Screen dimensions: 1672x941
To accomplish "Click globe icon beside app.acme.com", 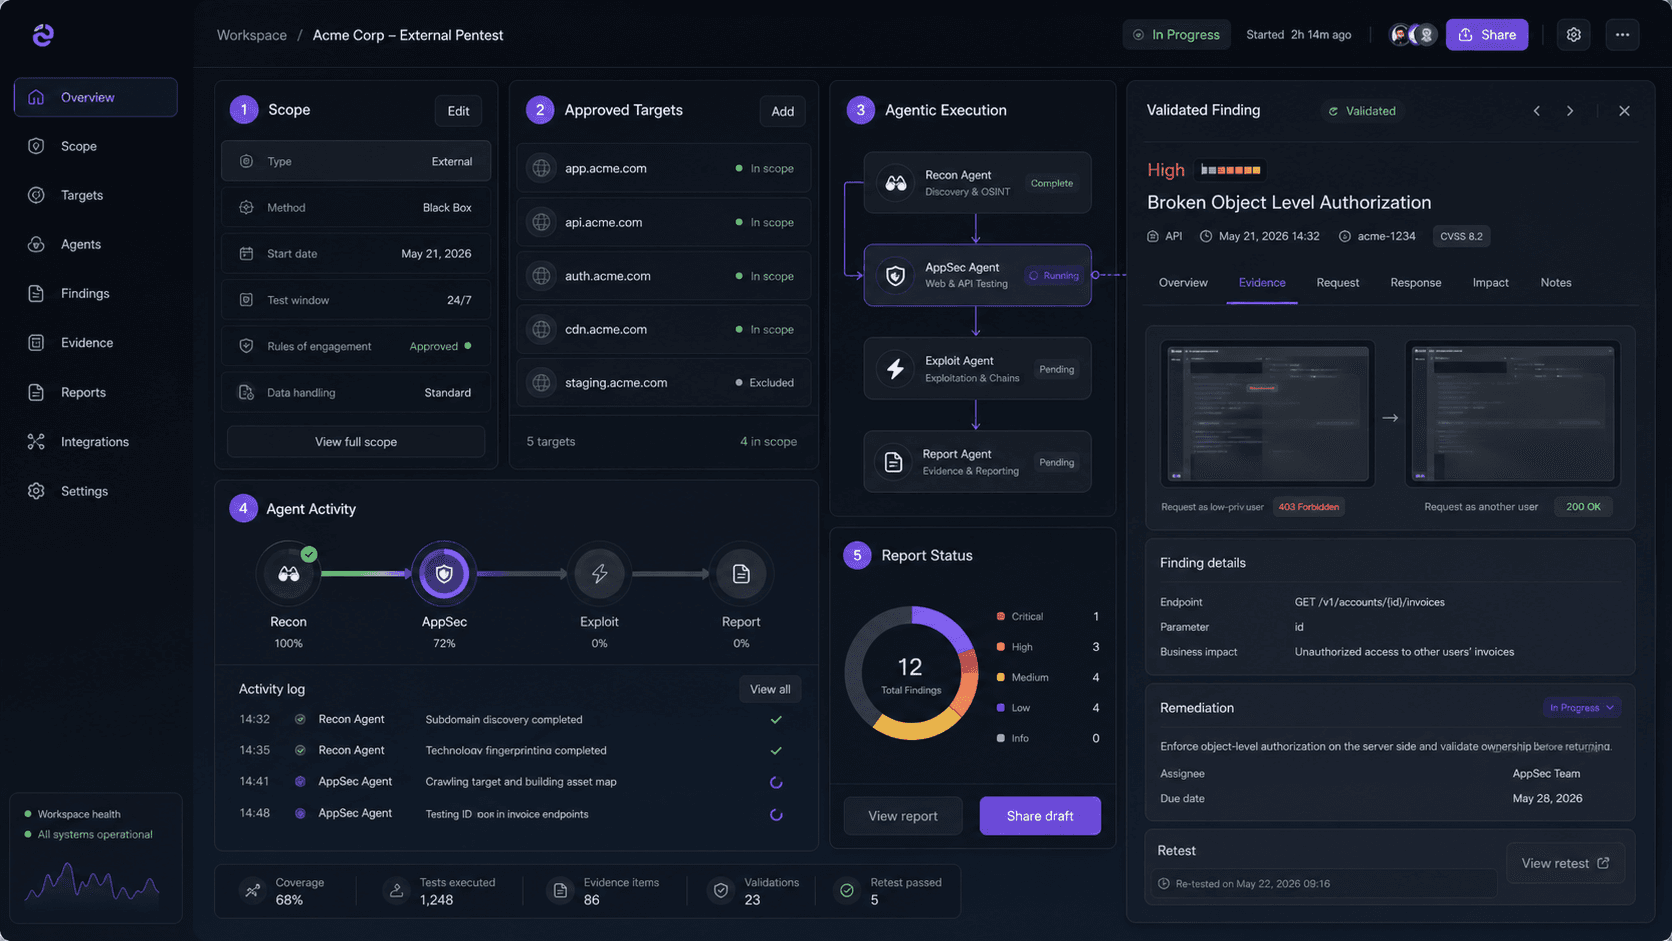I will click(x=541, y=168).
